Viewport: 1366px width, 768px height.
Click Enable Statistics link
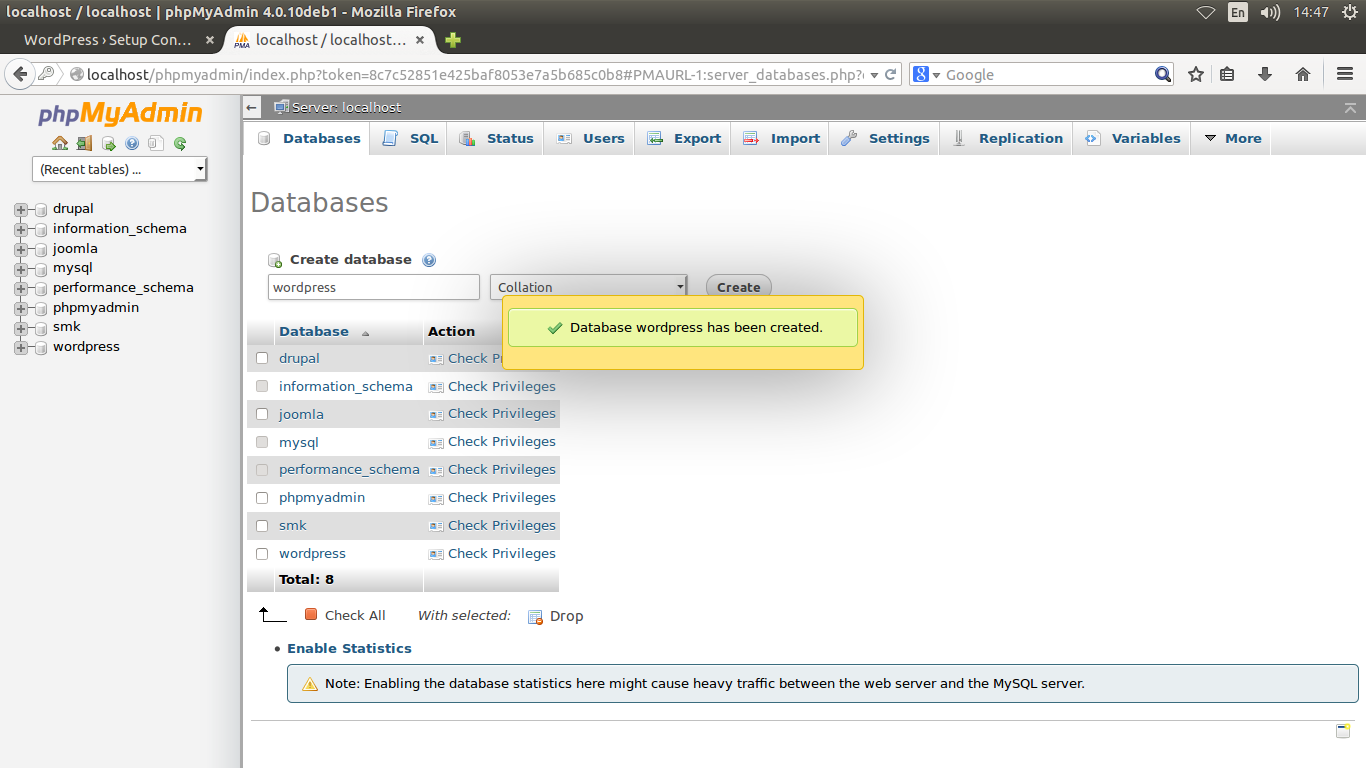(349, 649)
